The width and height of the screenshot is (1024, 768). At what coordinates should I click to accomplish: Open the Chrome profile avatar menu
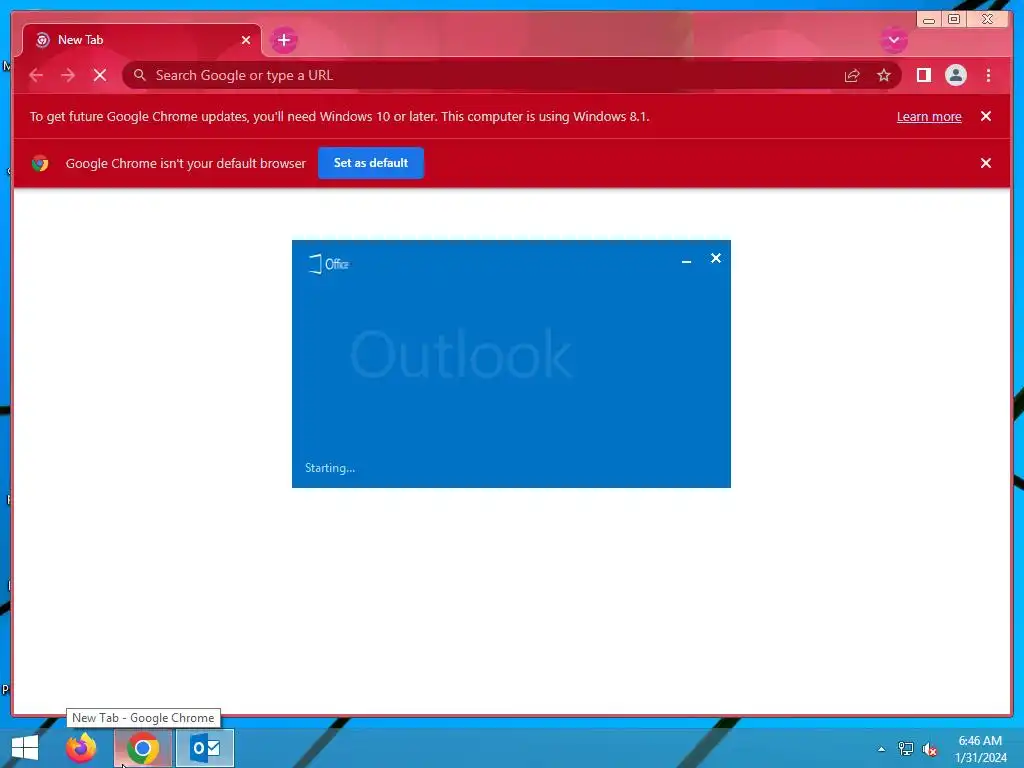pyautogui.click(x=955, y=75)
